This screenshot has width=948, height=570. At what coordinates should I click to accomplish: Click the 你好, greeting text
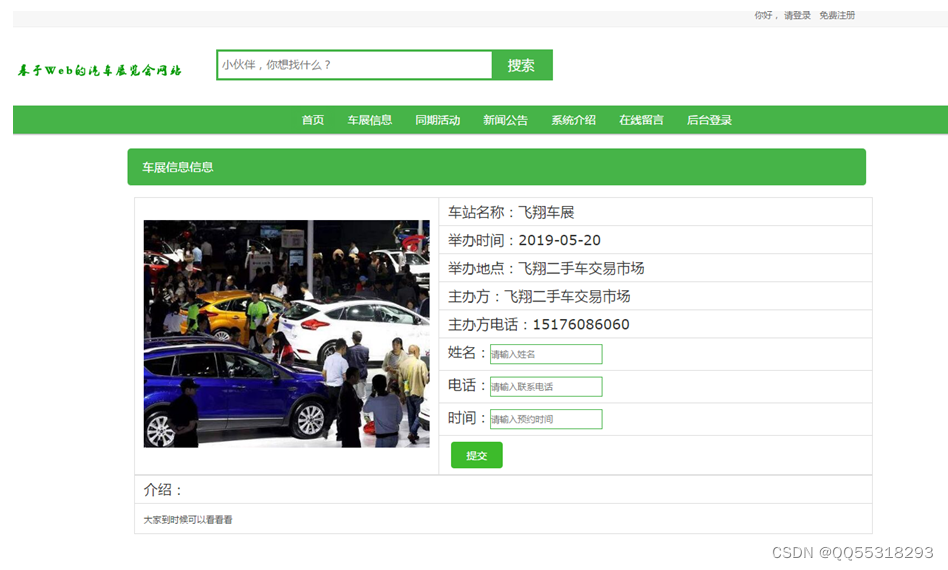click(x=765, y=16)
